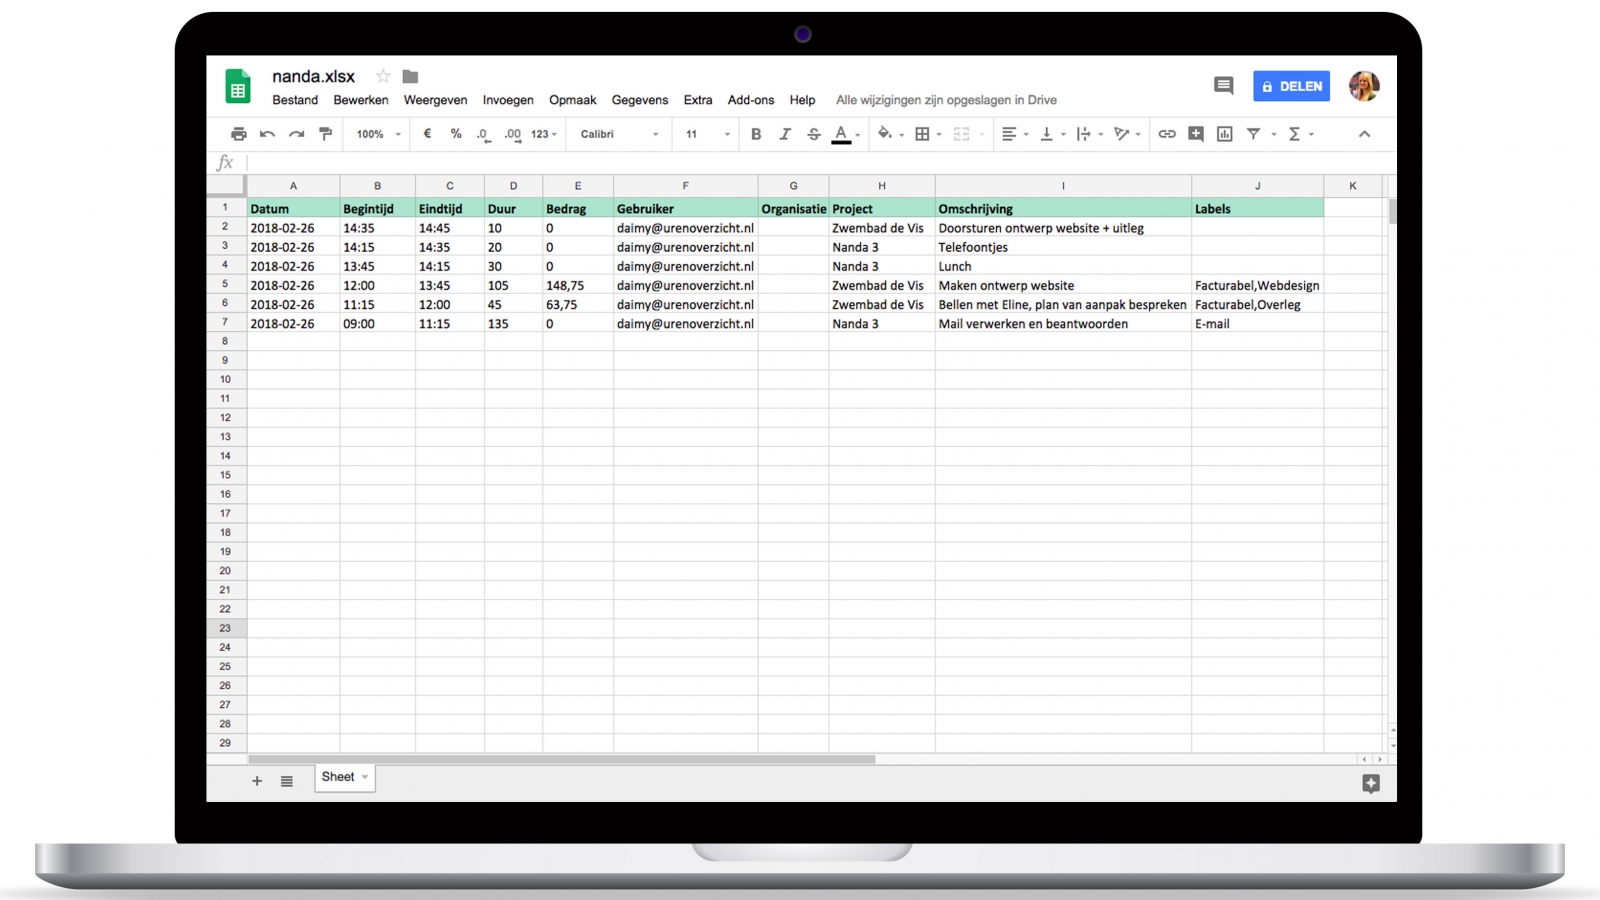The height and width of the screenshot is (900, 1600).
Task: Click the cell with value 148,75
Action: (578, 285)
